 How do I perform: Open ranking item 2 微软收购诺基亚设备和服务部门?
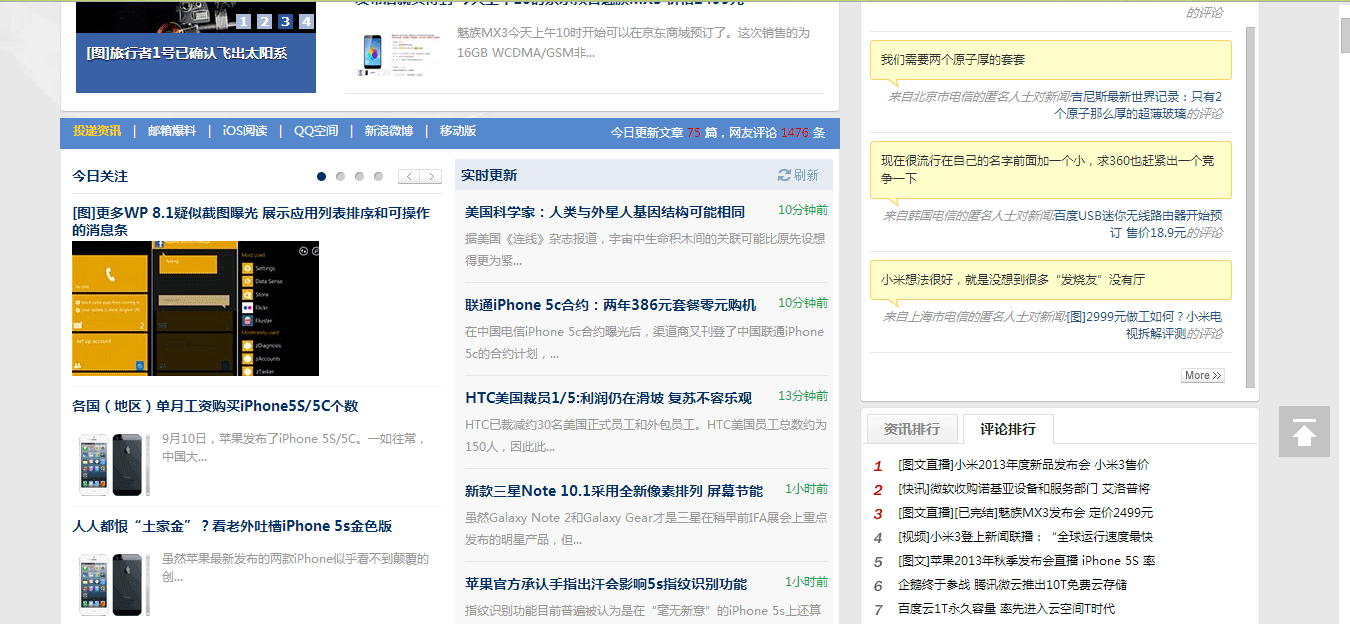point(1024,489)
